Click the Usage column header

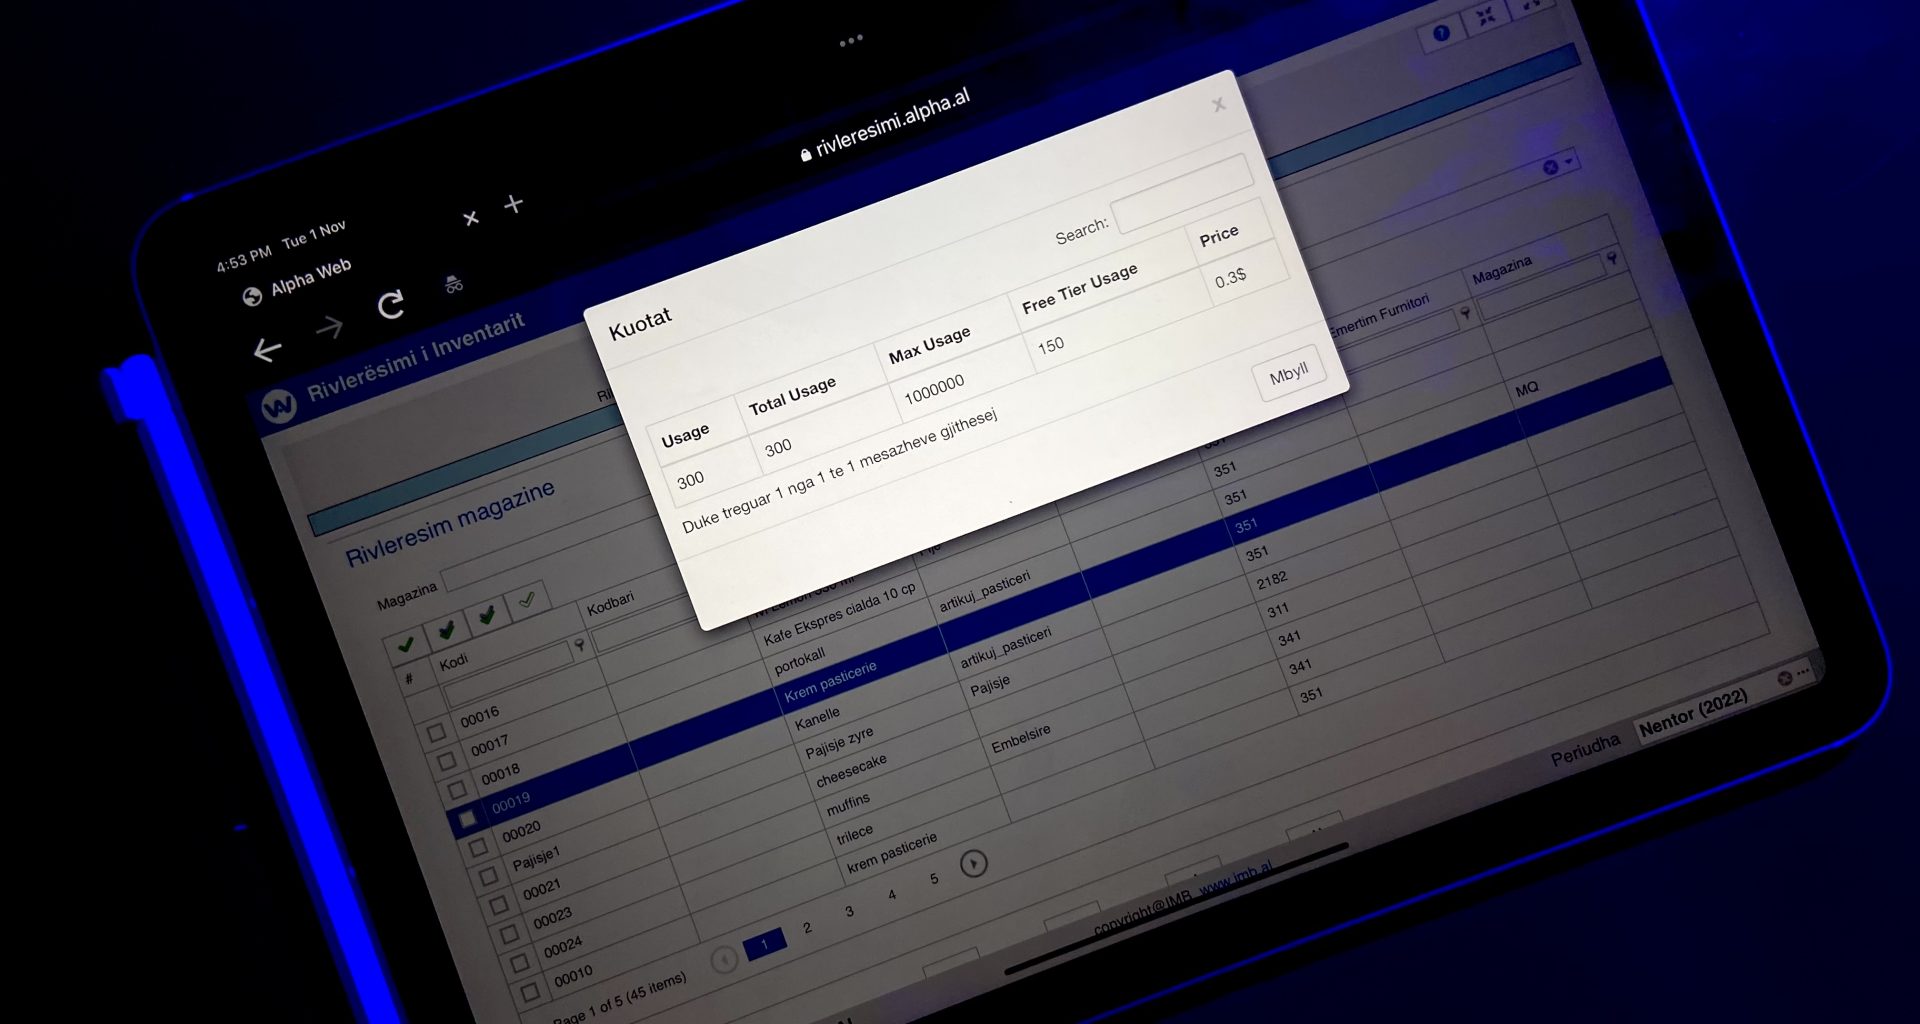685,435
